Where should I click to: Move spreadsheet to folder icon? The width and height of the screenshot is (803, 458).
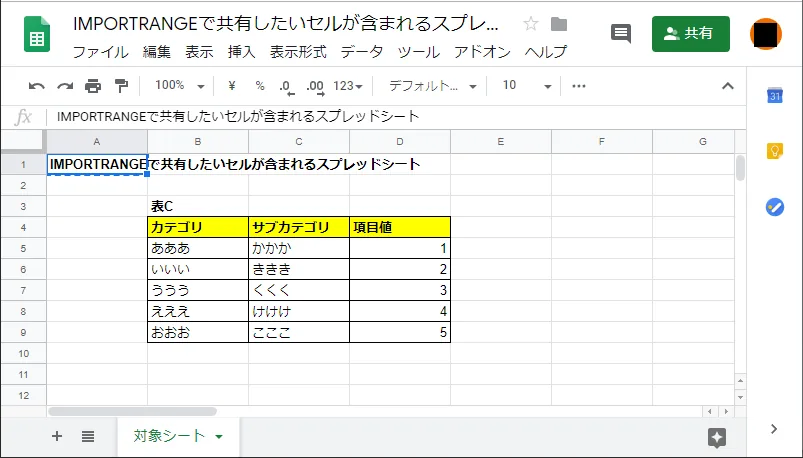(x=559, y=24)
